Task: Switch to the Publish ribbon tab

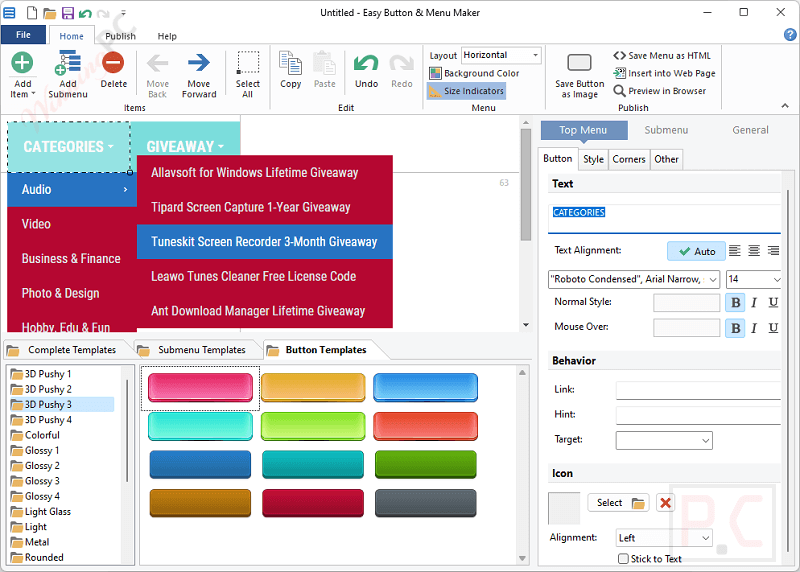Action: pos(120,36)
